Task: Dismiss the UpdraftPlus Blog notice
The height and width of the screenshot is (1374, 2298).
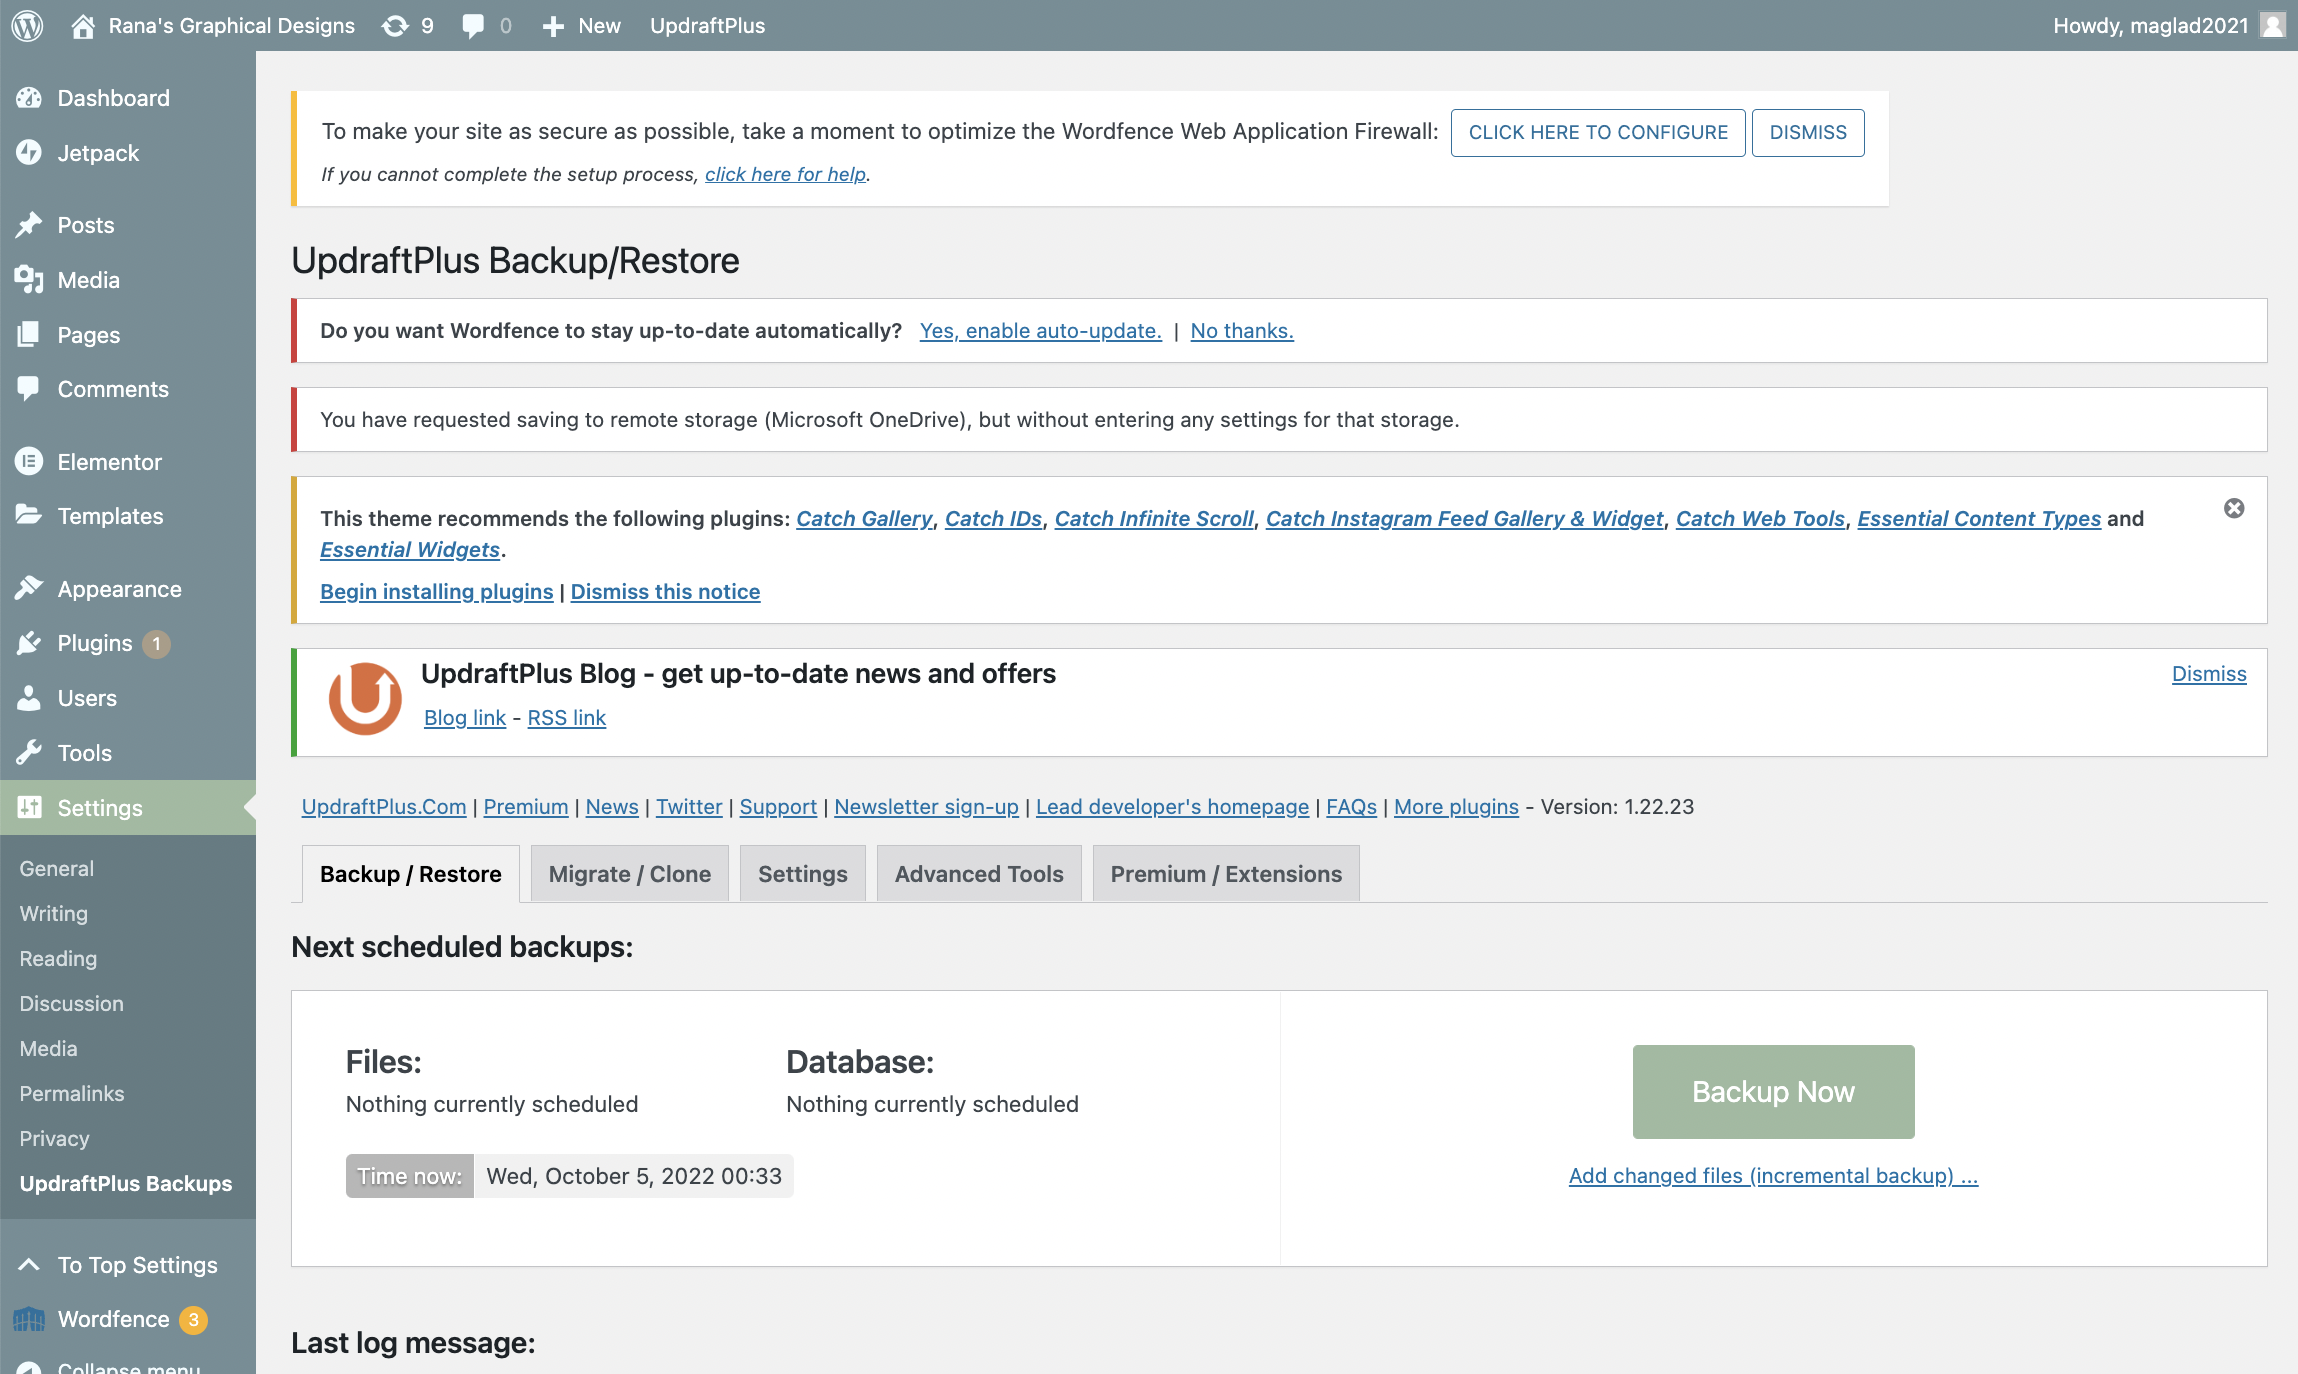Action: click(x=2209, y=674)
